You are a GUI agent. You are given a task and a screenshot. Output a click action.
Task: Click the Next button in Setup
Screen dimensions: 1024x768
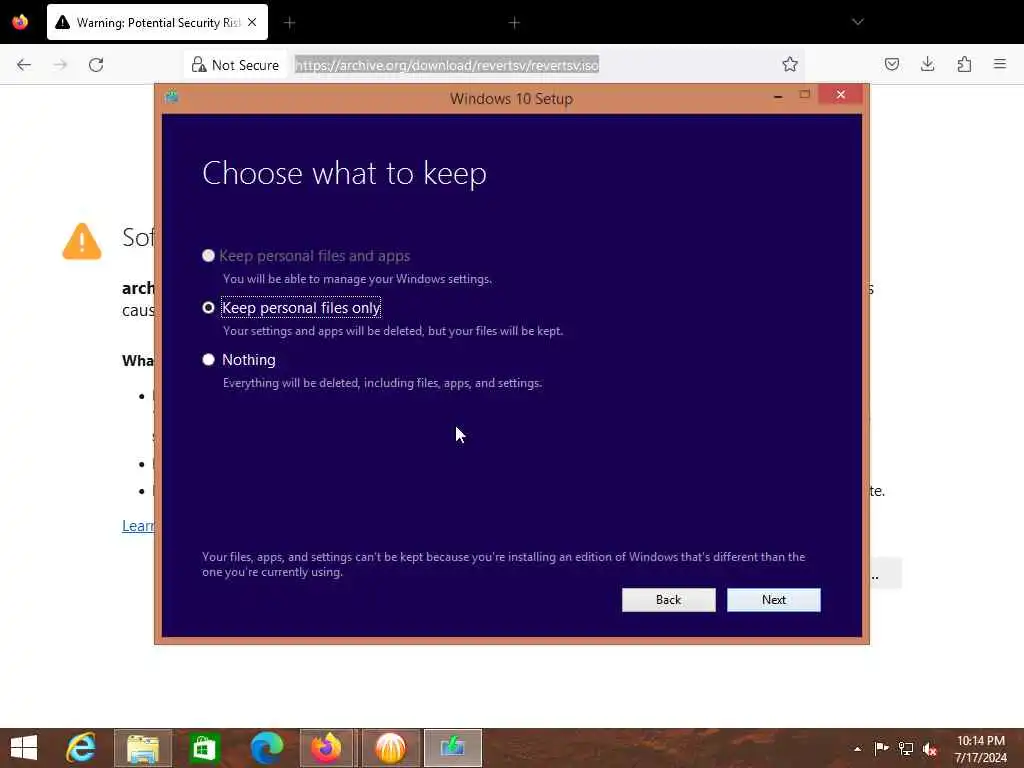click(x=773, y=600)
